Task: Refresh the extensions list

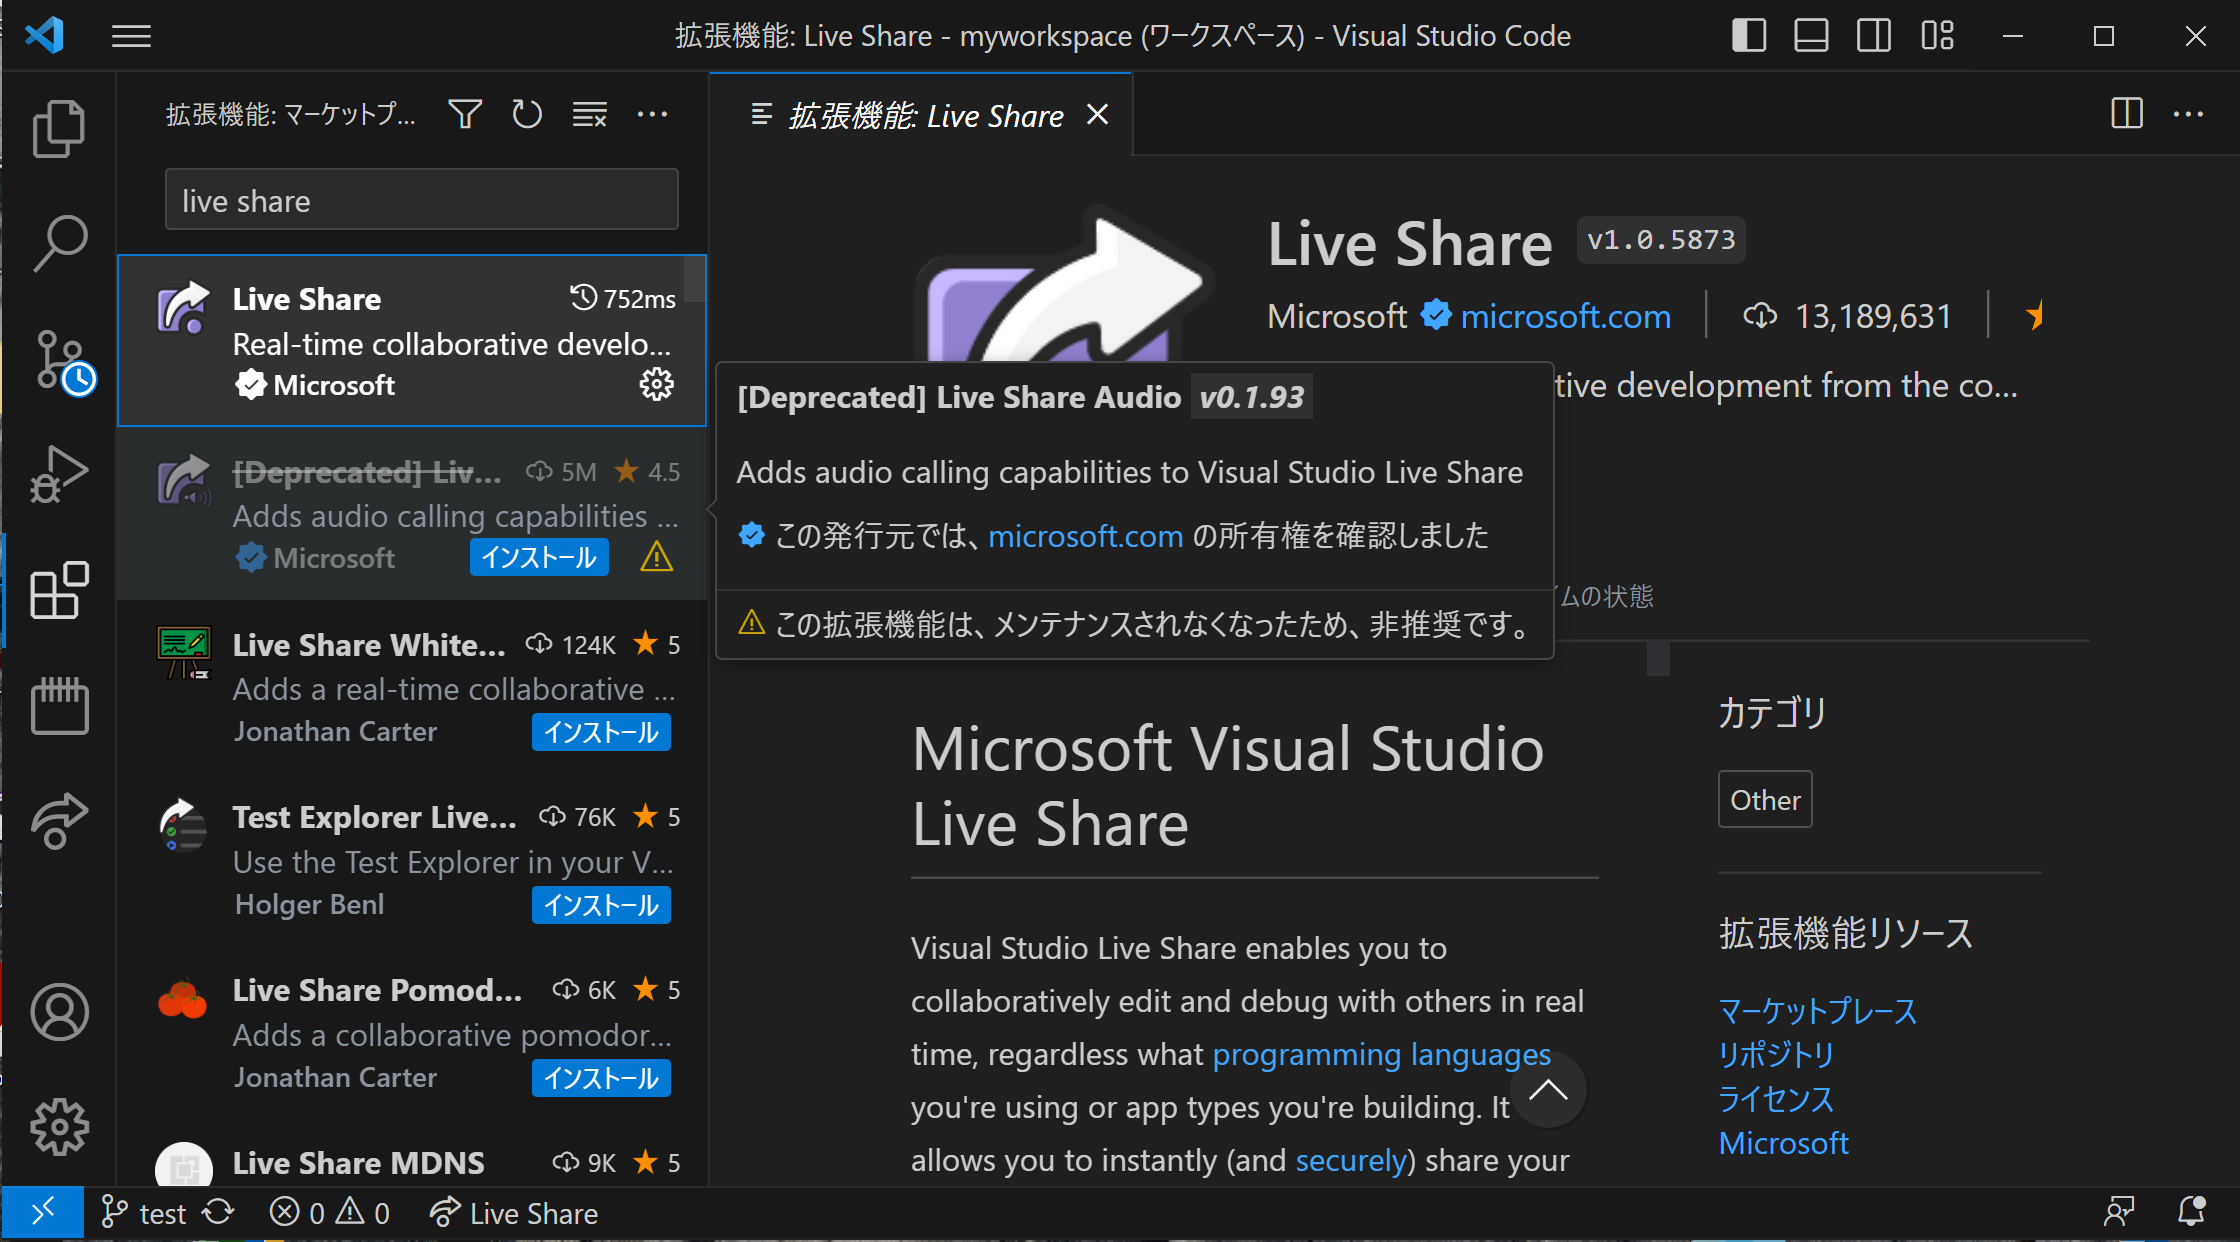Action: 527,115
